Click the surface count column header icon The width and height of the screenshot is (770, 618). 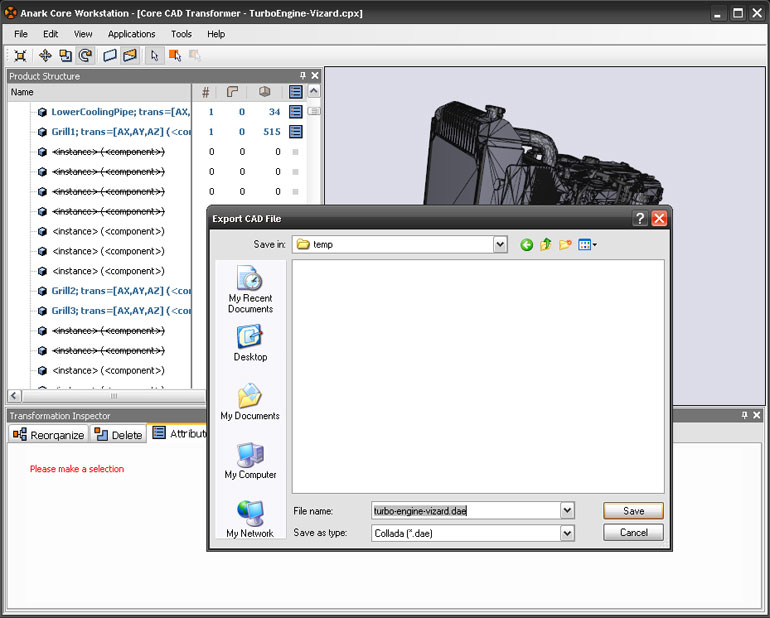click(232, 92)
